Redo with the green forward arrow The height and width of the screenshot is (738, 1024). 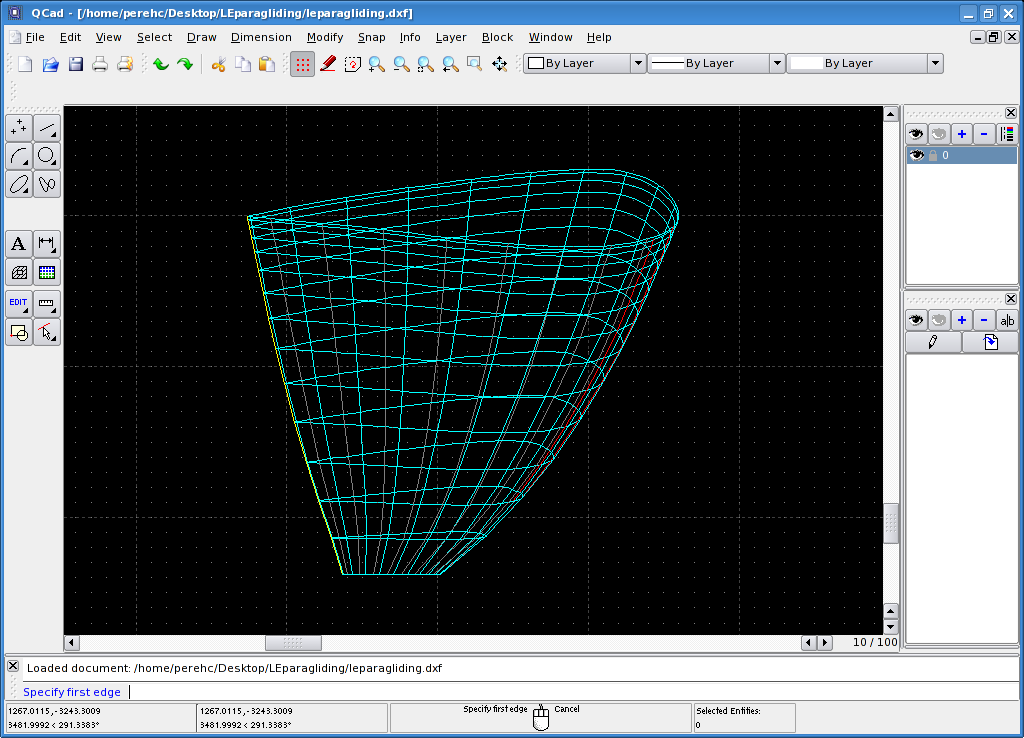(x=185, y=64)
